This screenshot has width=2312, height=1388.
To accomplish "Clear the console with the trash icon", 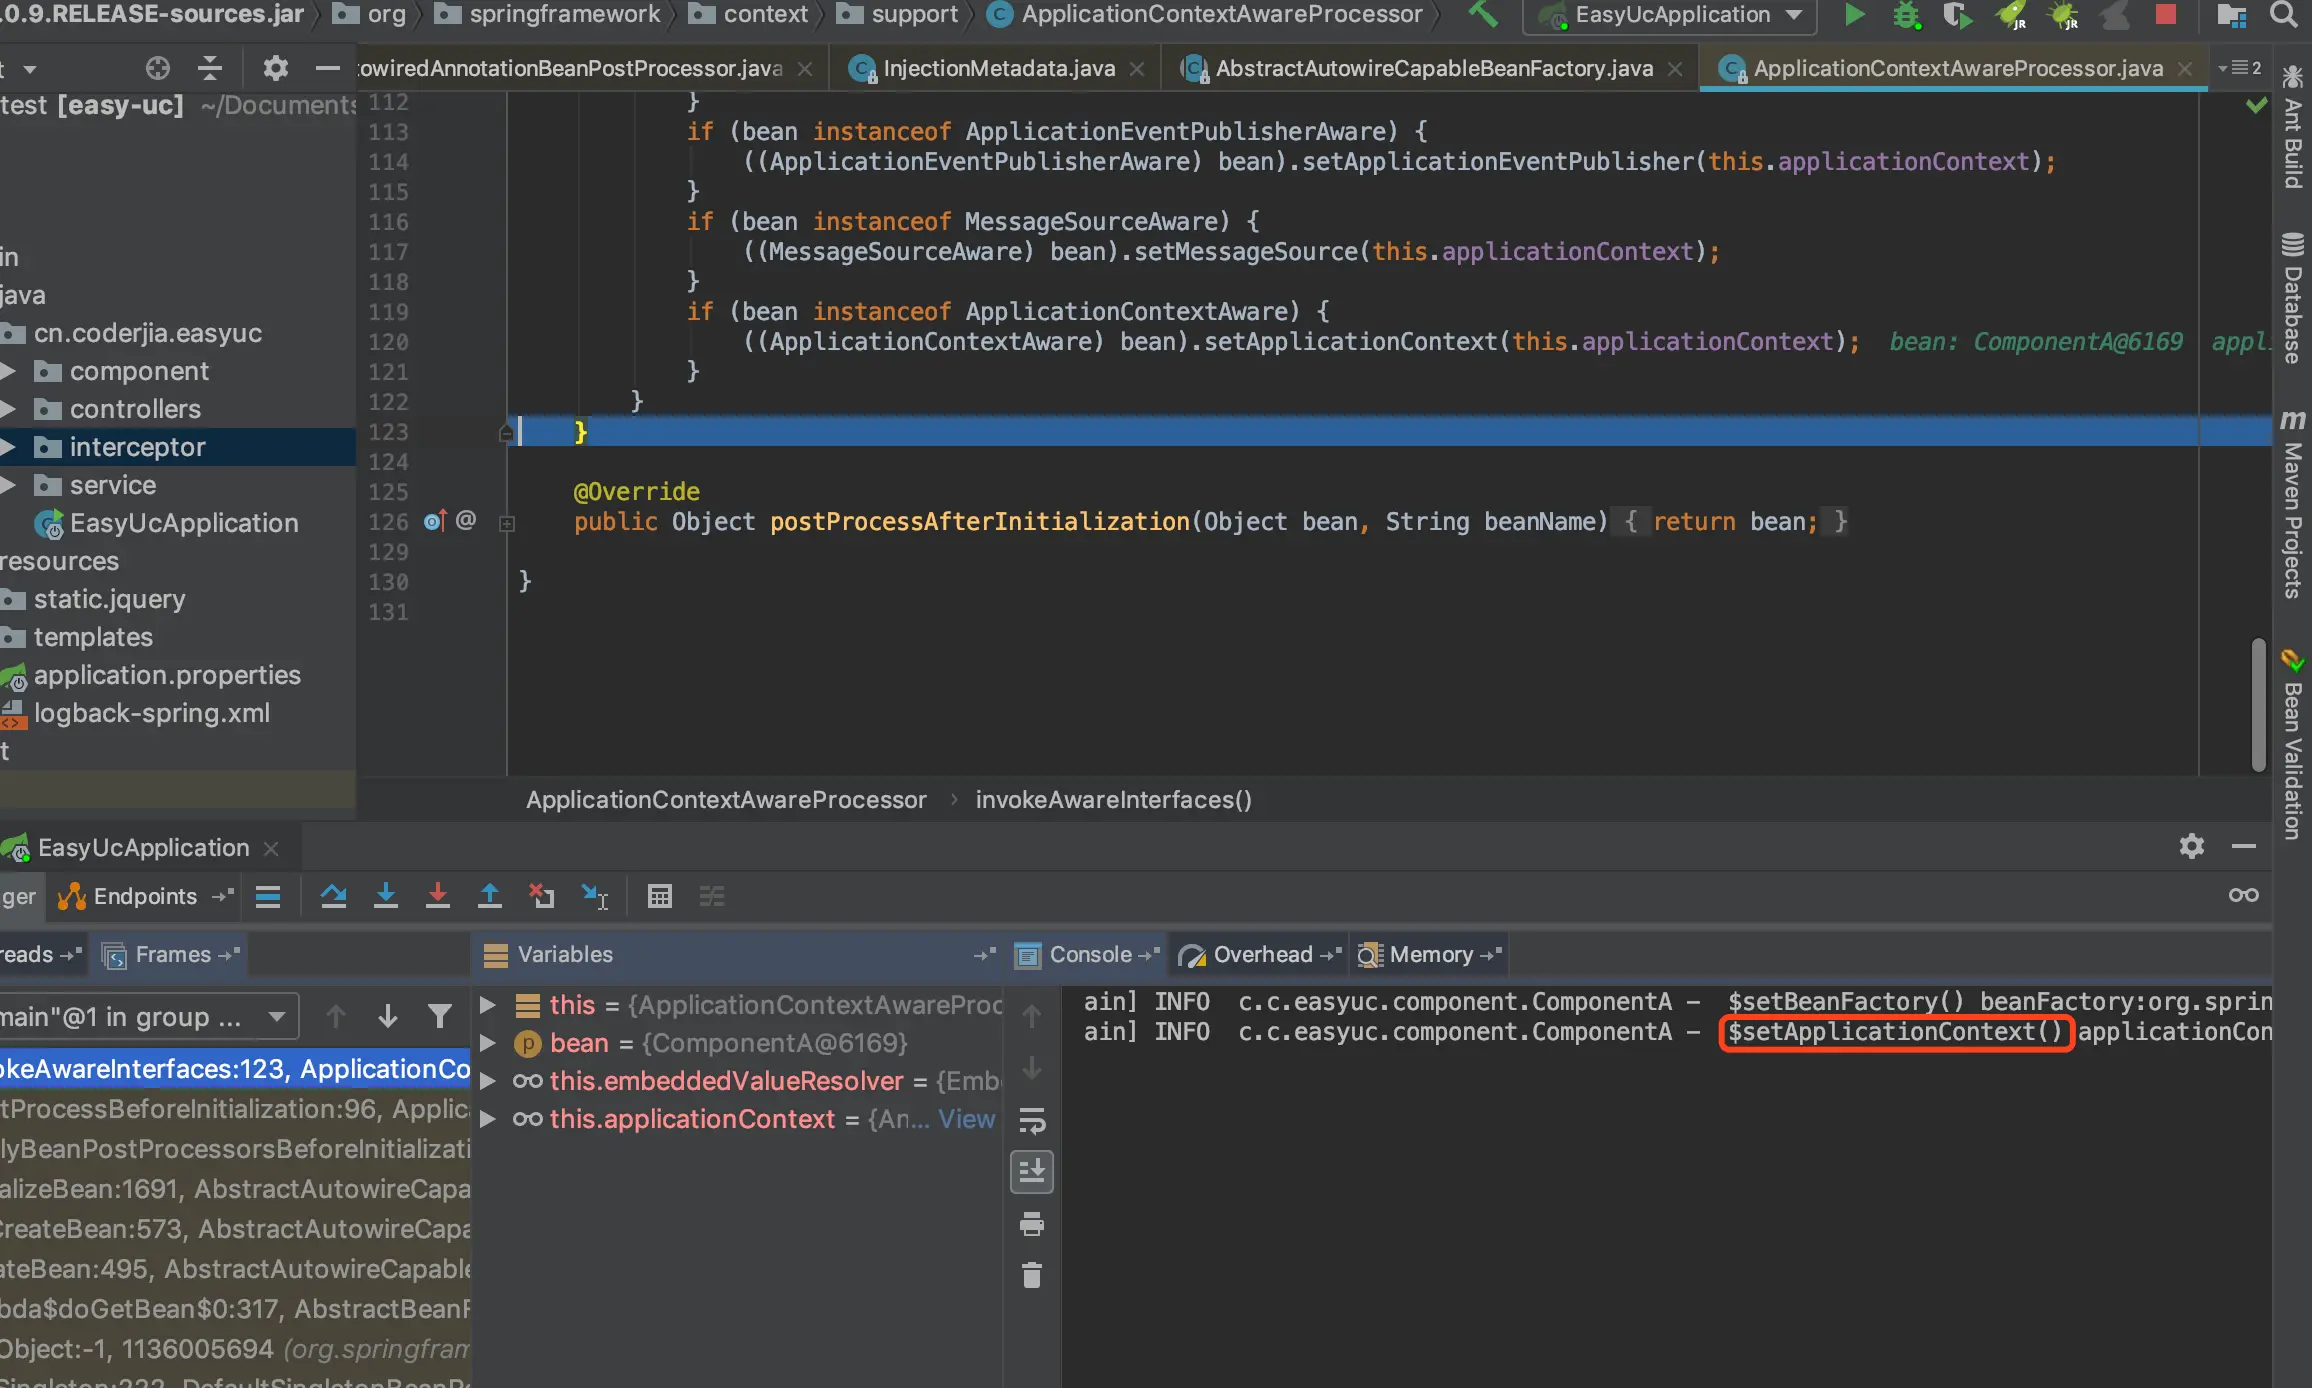I will tap(1032, 1275).
